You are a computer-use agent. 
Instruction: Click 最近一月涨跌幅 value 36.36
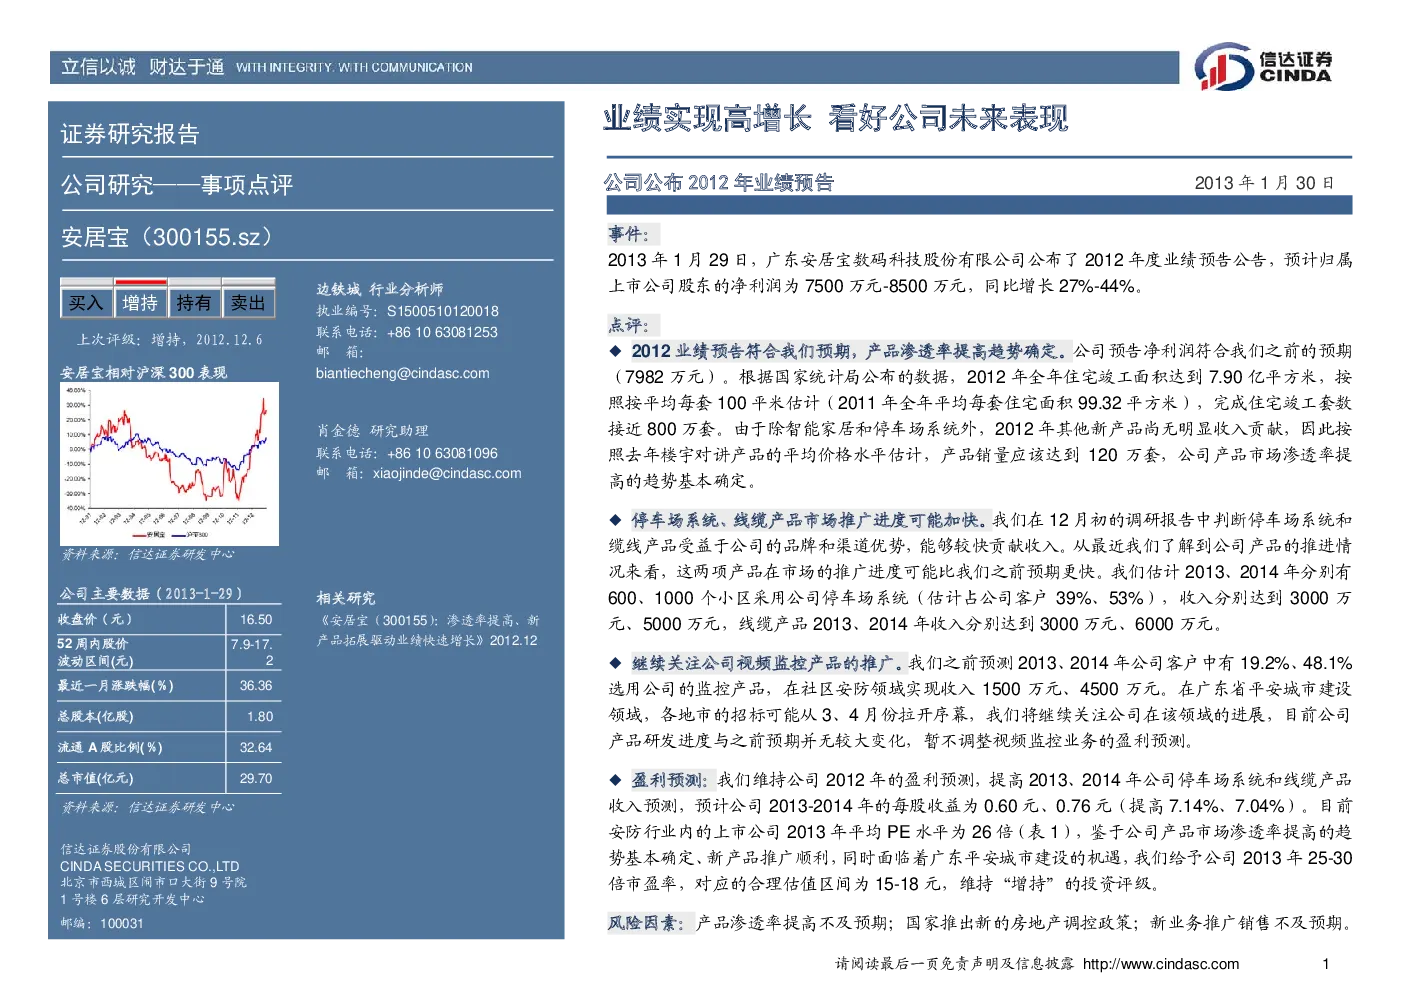pos(256,686)
